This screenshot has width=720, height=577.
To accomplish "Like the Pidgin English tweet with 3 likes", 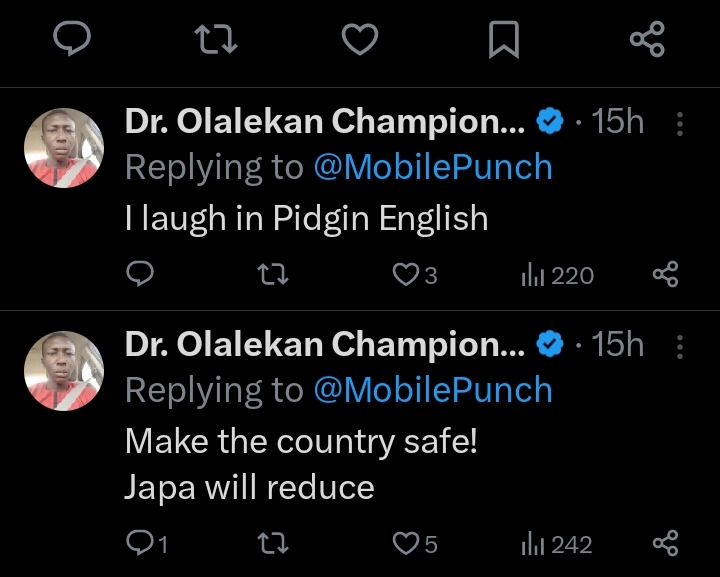I will tap(405, 274).
